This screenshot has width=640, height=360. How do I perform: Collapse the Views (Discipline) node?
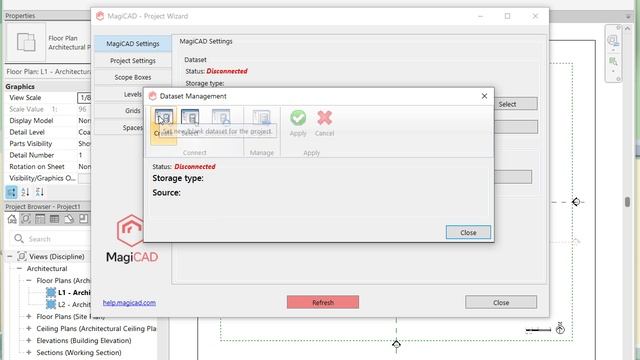click(x=10, y=256)
